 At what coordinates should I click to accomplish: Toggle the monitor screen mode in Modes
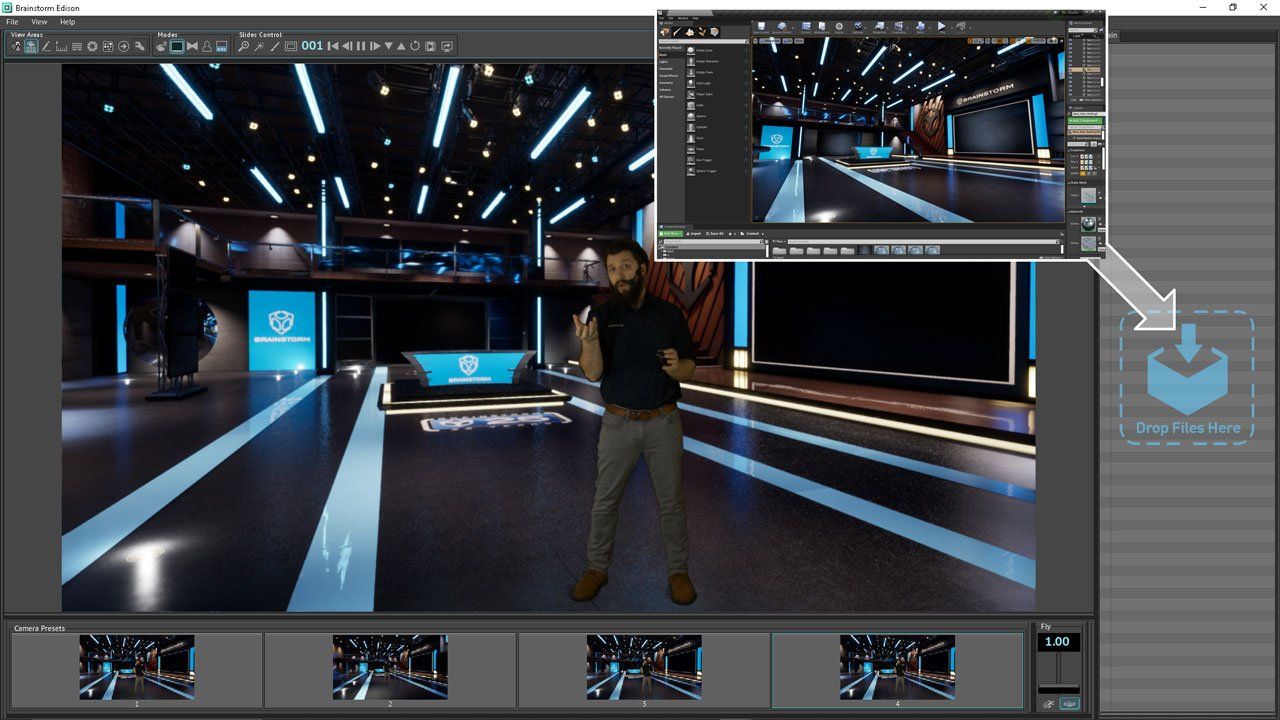pos(177,46)
